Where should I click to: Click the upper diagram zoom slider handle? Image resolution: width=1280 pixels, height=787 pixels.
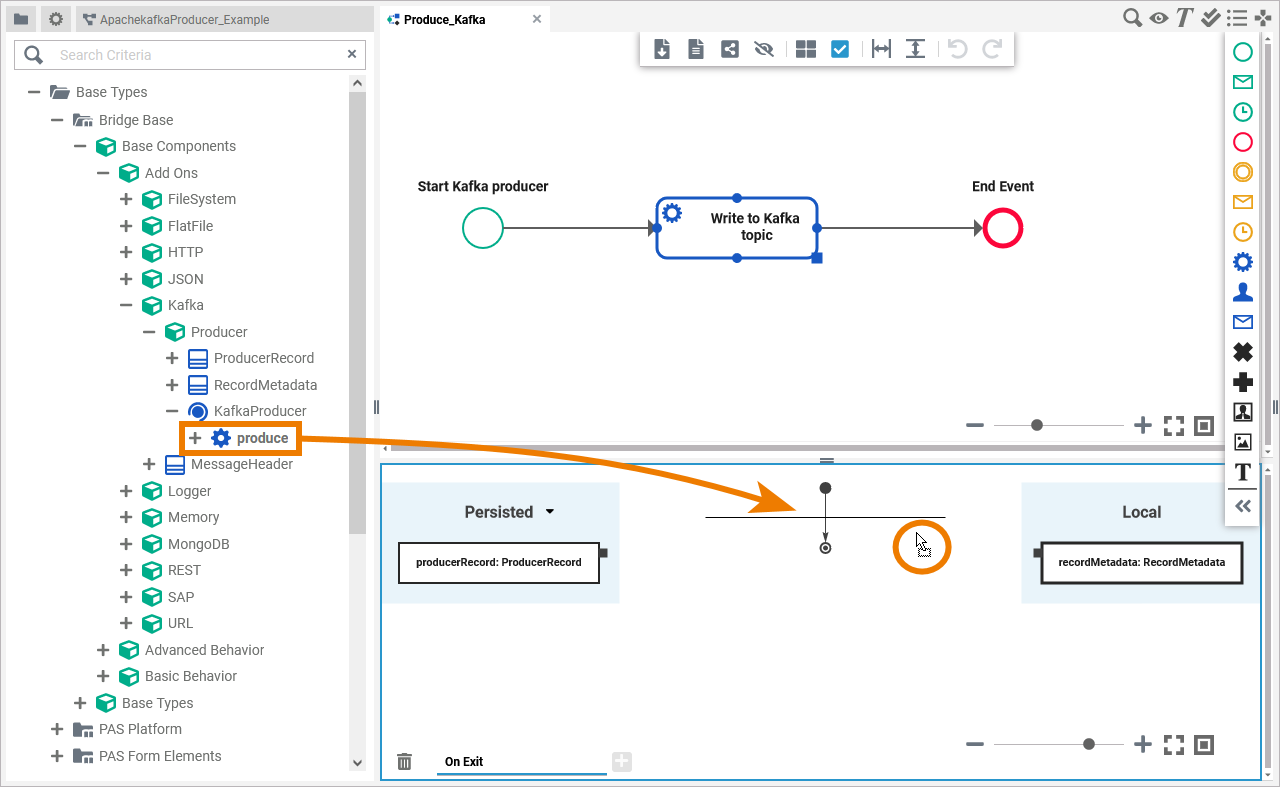(x=1037, y=425)
